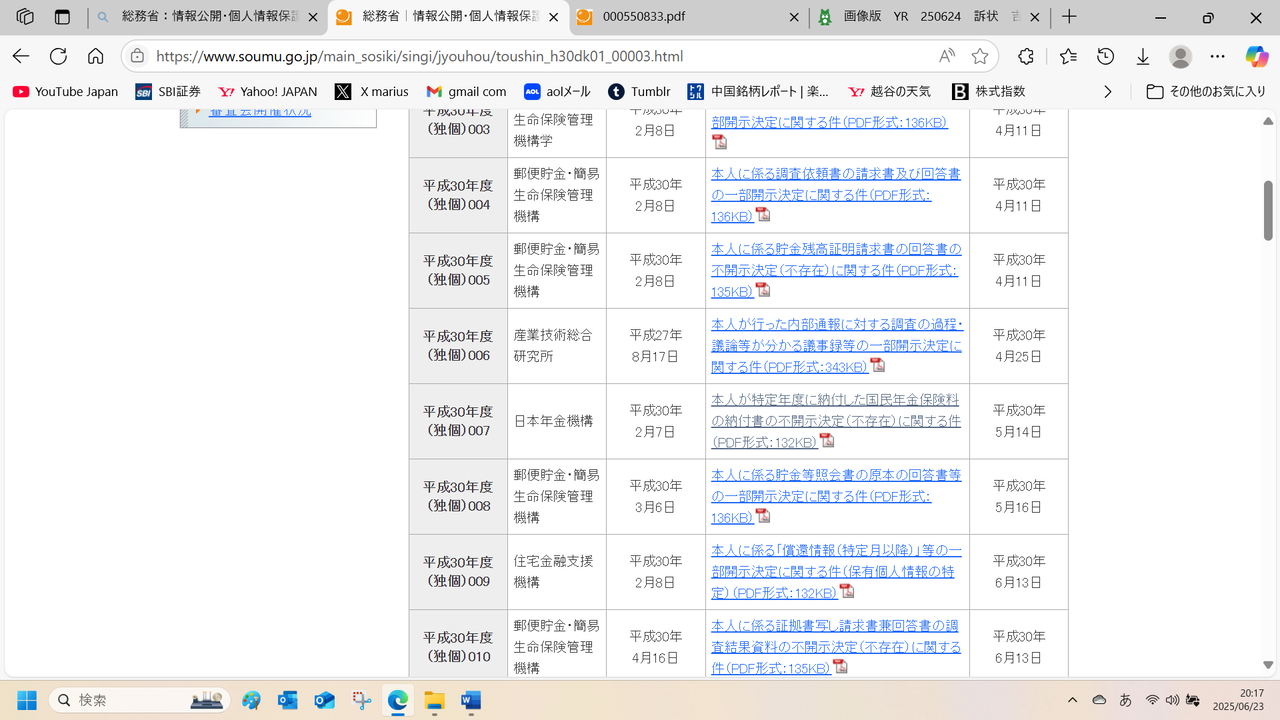
Task: Click 住宅金融支援機構 cell
Action: point(557,572)
